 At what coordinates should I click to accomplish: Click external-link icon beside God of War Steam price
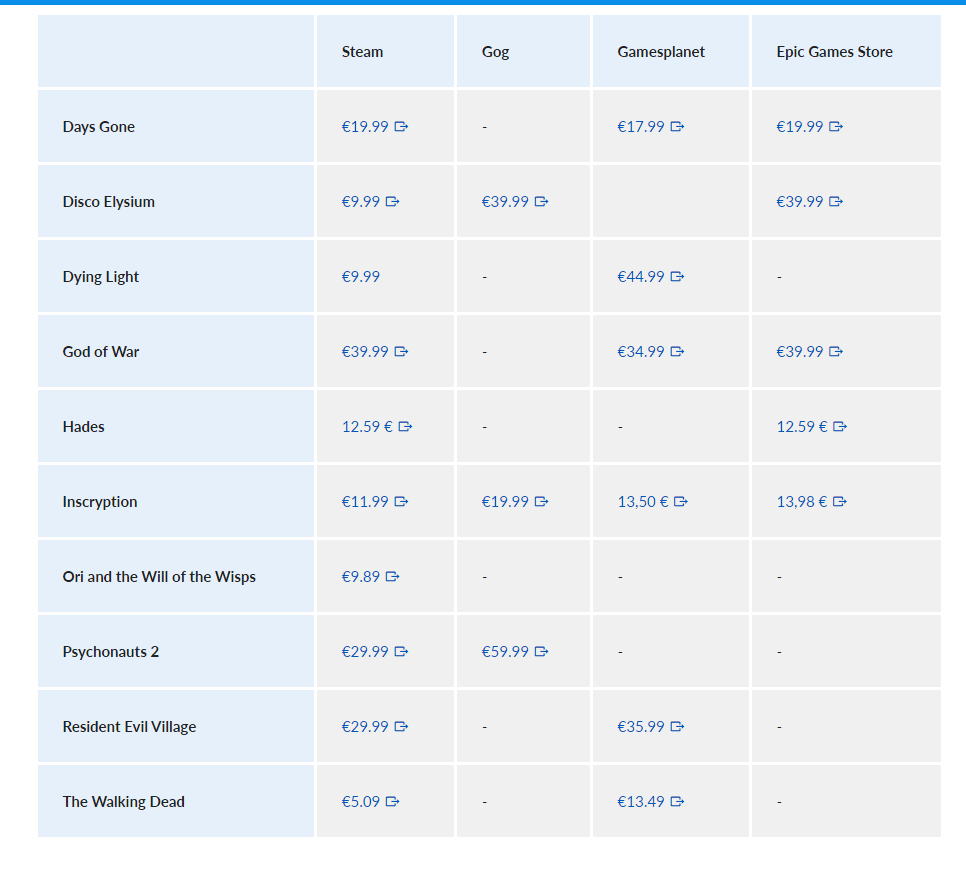(401, 352)
